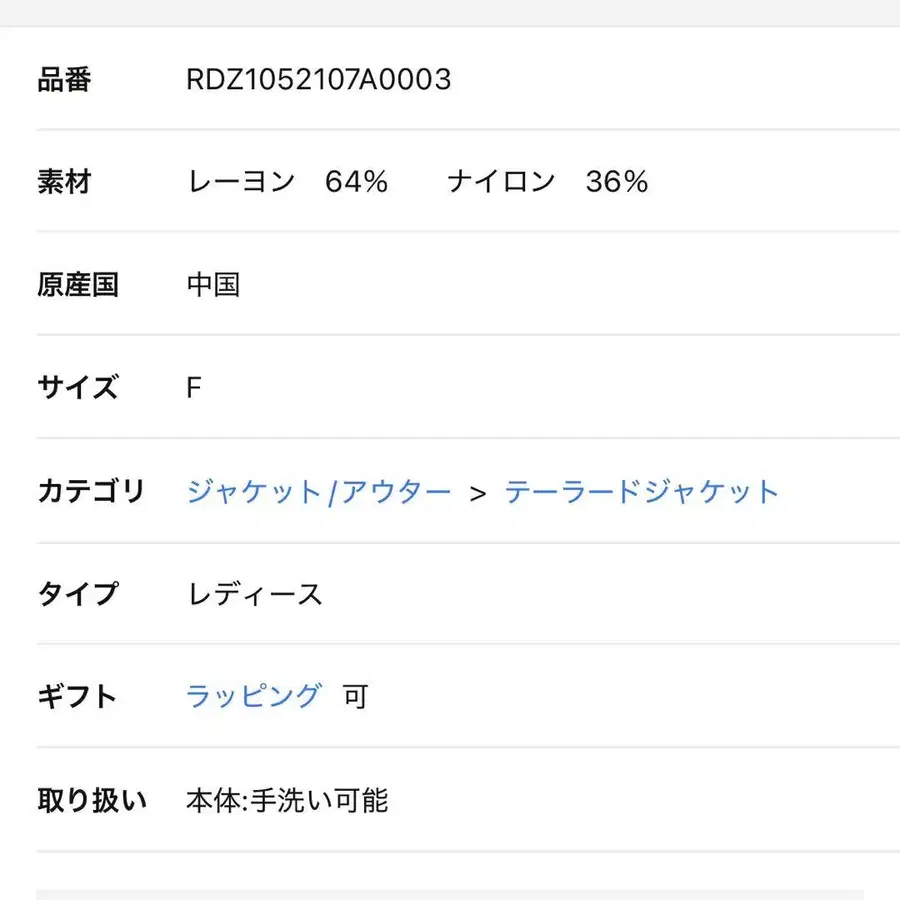Viewport: 900px width, 900px height.
Task: Click the ギフト row label
Action: point(78,696)
